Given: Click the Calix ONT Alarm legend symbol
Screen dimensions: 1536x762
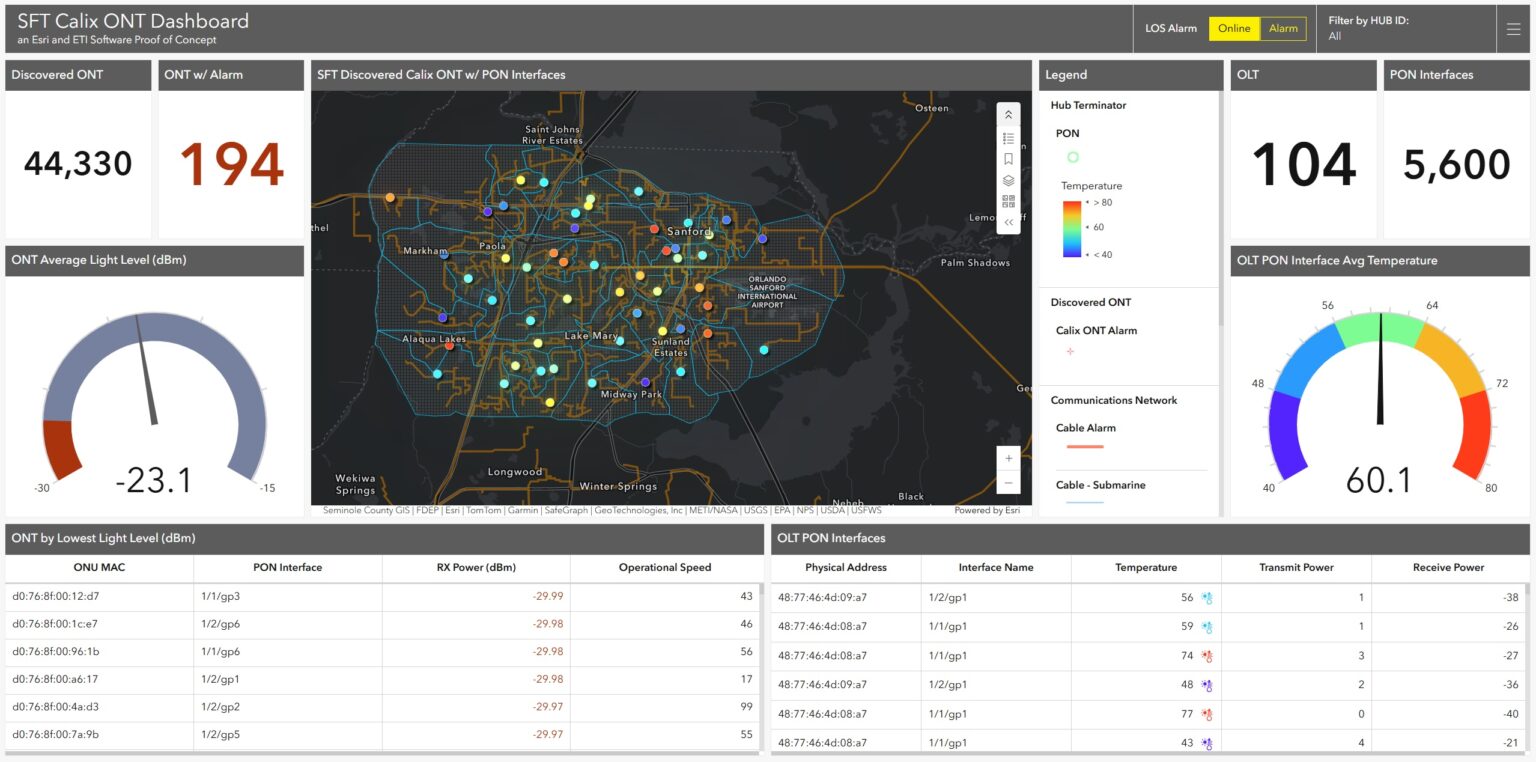Looking at the screenshot, I should coord(1070,351).
